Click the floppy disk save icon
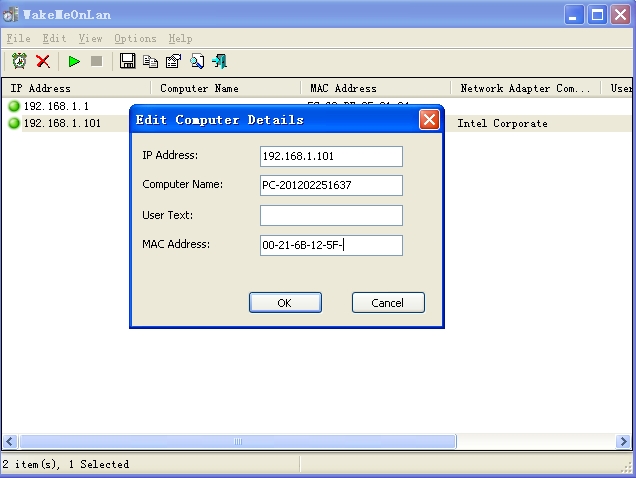The image size is (636, 478). click(x=128, y=62)
